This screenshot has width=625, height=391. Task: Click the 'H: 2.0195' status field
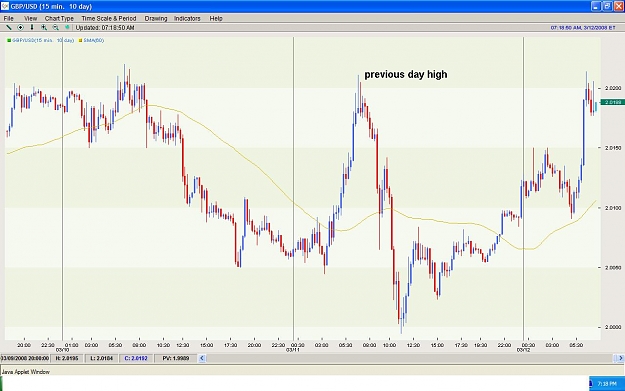pos(67,358)
